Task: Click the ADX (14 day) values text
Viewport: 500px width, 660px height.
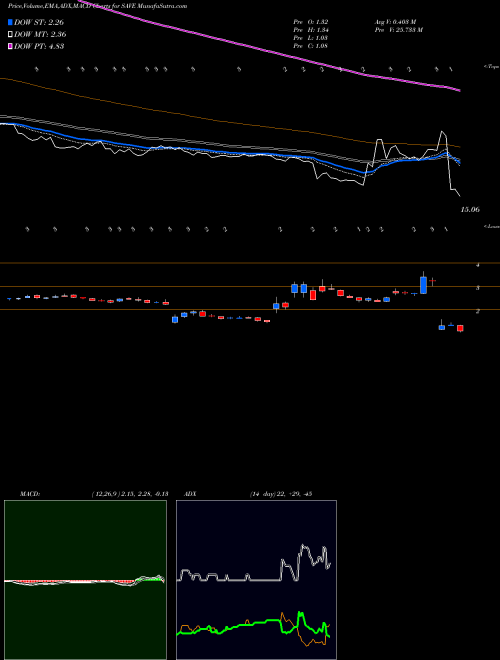Action: click(280, 494)
